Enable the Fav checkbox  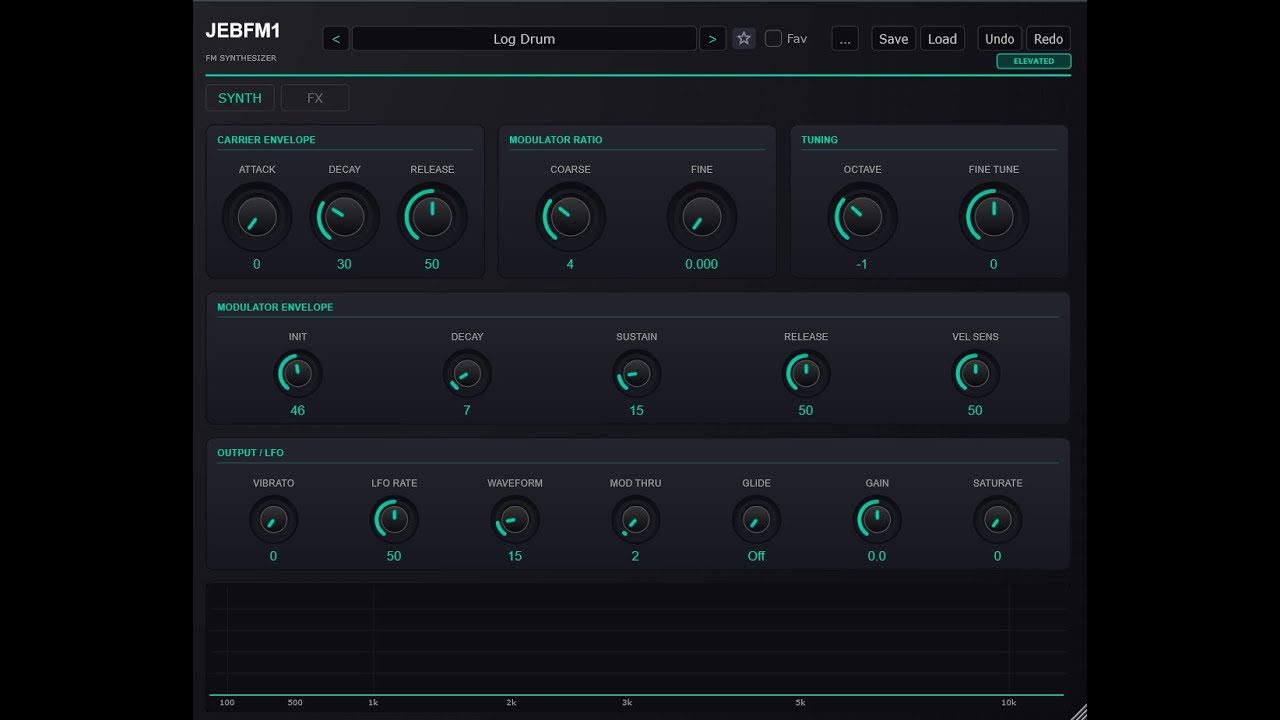pyautogui.click(x=773, y=39)
